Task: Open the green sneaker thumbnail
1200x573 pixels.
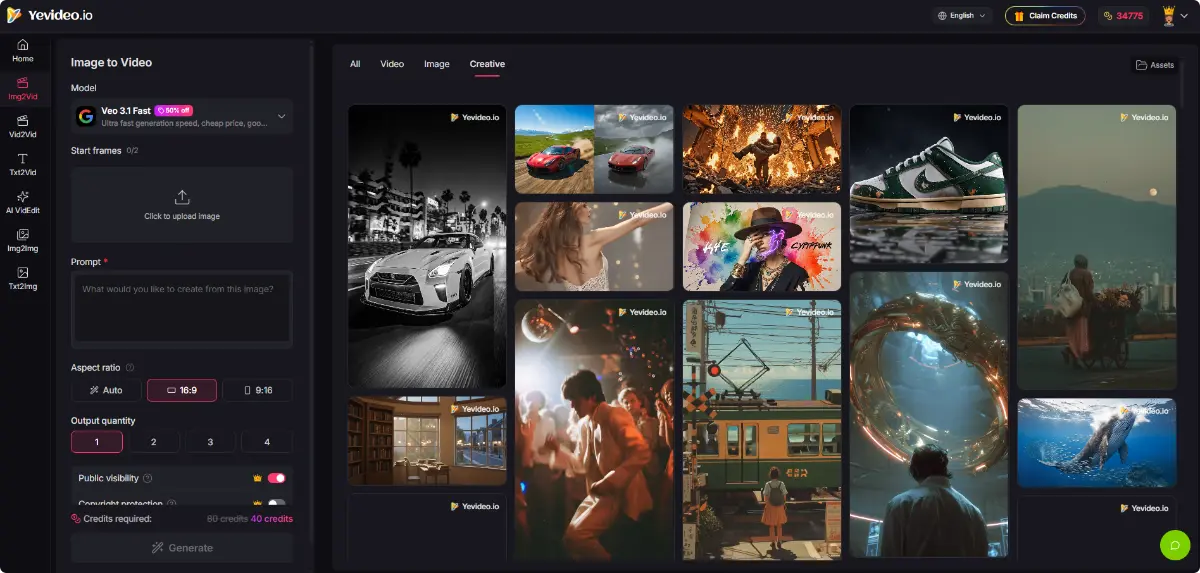Action: pyautogui.click(x=929, y=184)
